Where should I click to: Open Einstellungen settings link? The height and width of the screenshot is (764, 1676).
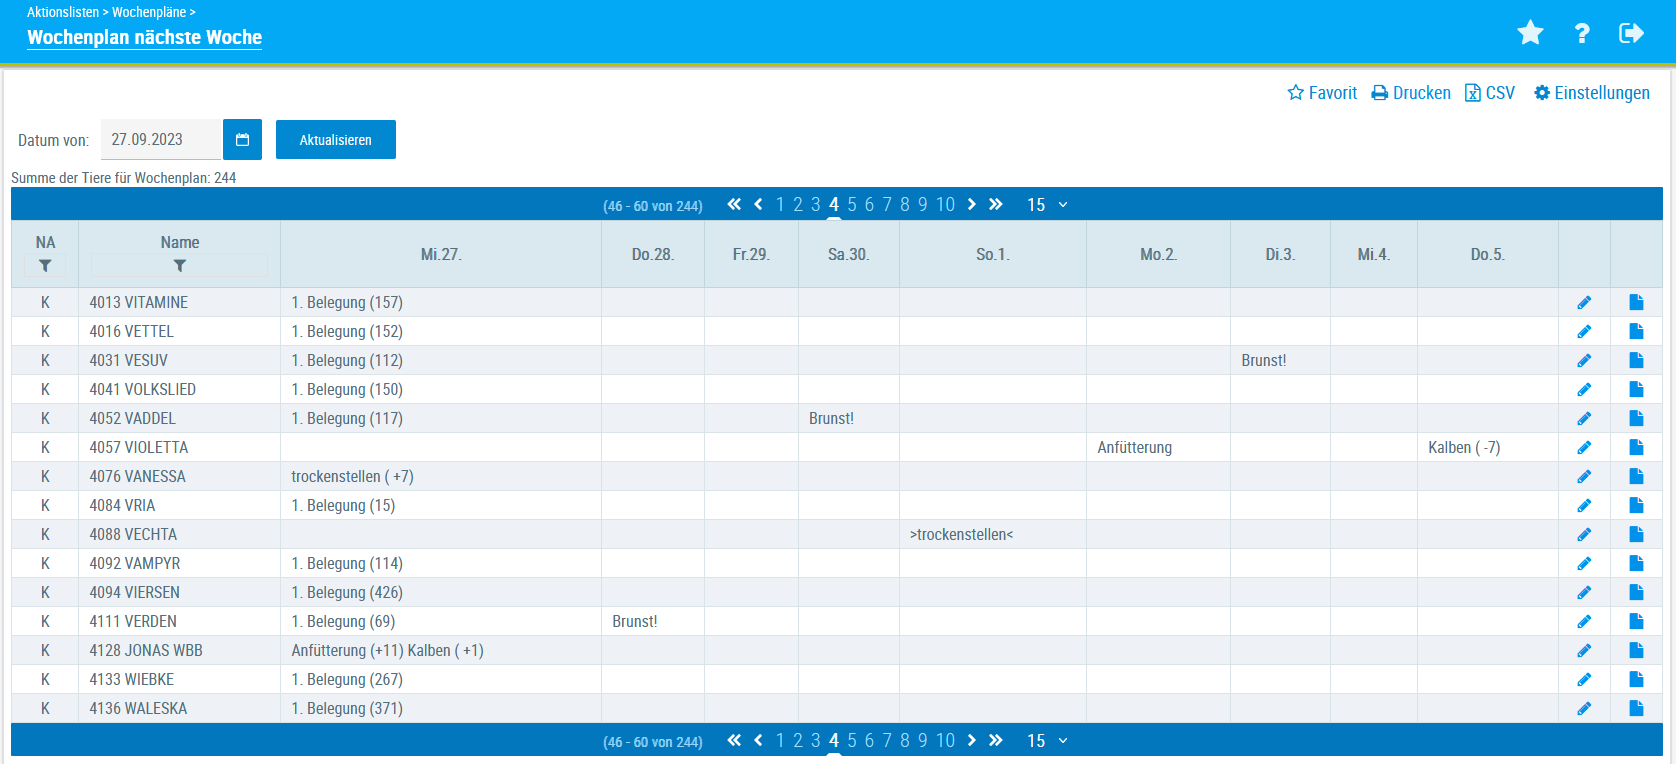(x=1592, y=93)
